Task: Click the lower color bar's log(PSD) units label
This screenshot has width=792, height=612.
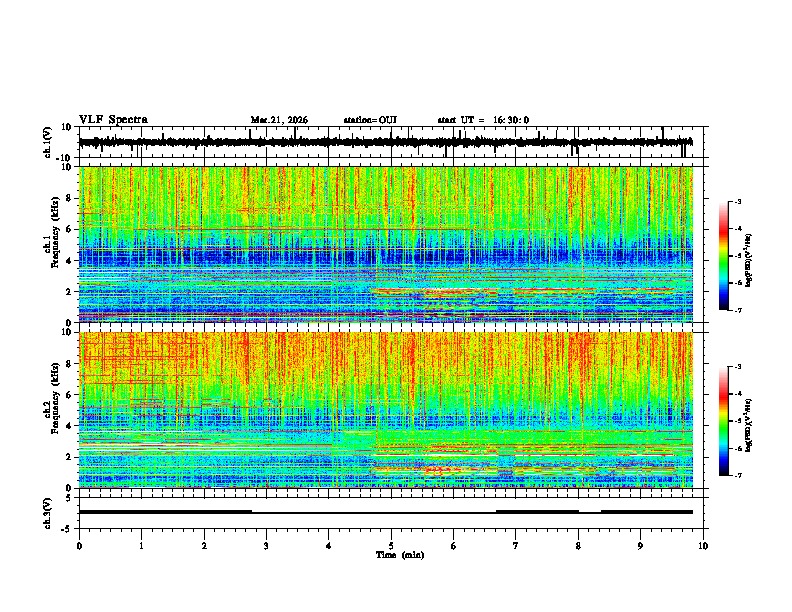Action: 749,425
